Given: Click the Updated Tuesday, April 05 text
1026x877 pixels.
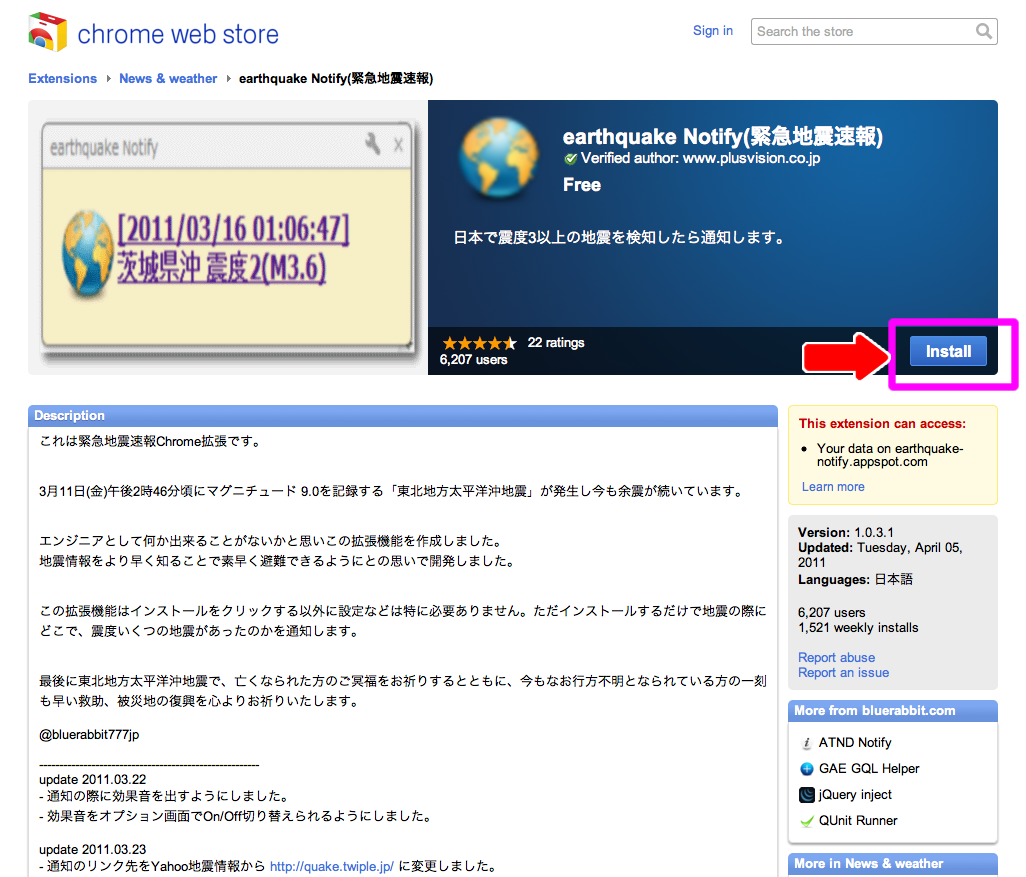Looking at the screenshot, I should click(x=880, y=555).
